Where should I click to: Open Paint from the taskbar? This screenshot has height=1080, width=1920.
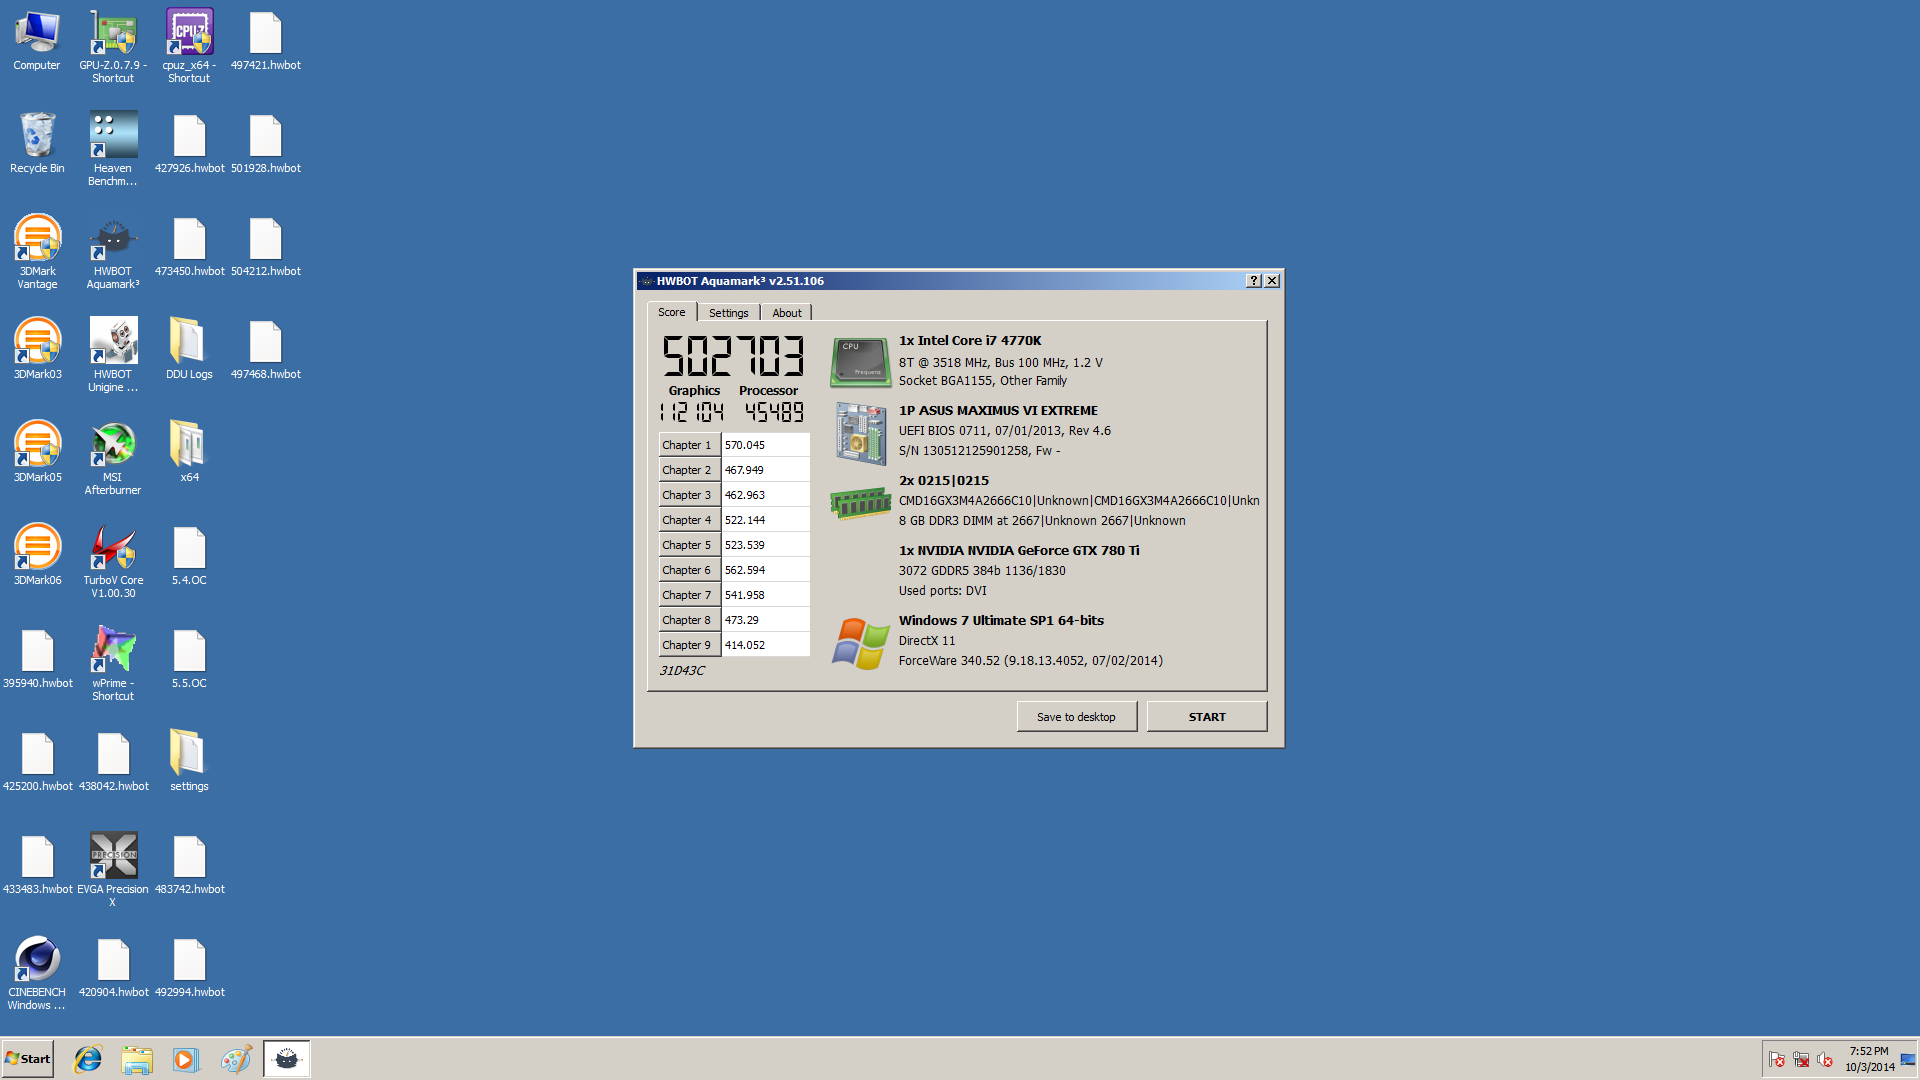[x=236, y=1059]
